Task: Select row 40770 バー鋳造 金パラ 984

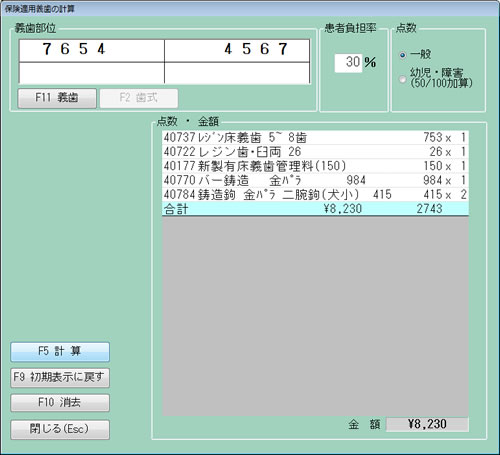Action: coord(315,180)
